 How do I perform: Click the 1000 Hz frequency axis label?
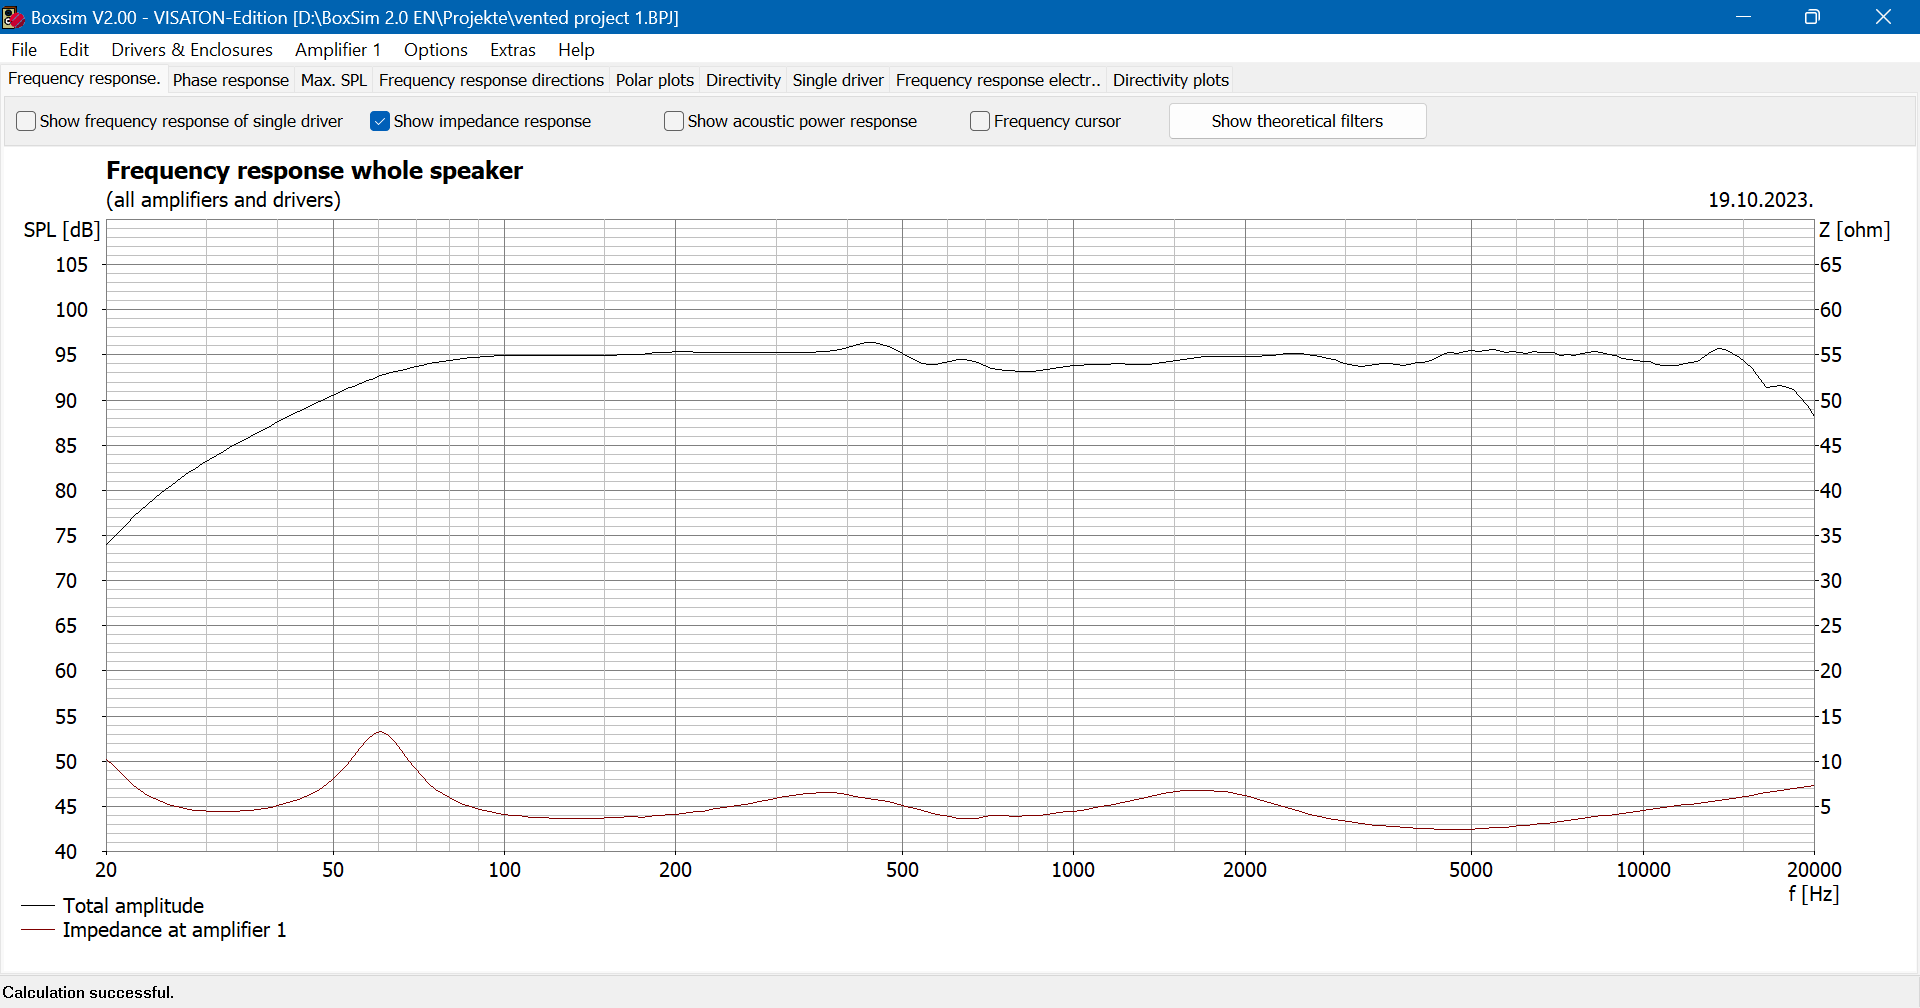1073,870
